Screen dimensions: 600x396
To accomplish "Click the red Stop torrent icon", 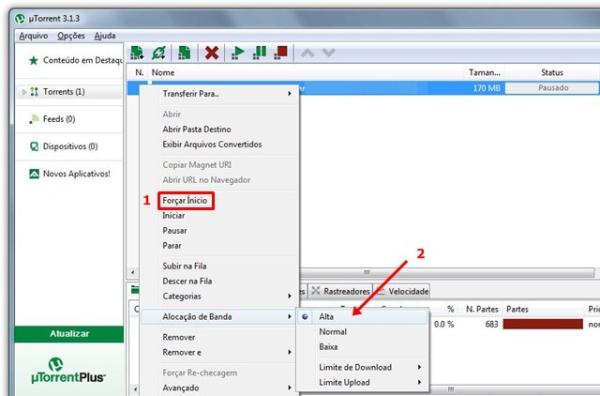I will pyautogui.click(x=281, y=52).
